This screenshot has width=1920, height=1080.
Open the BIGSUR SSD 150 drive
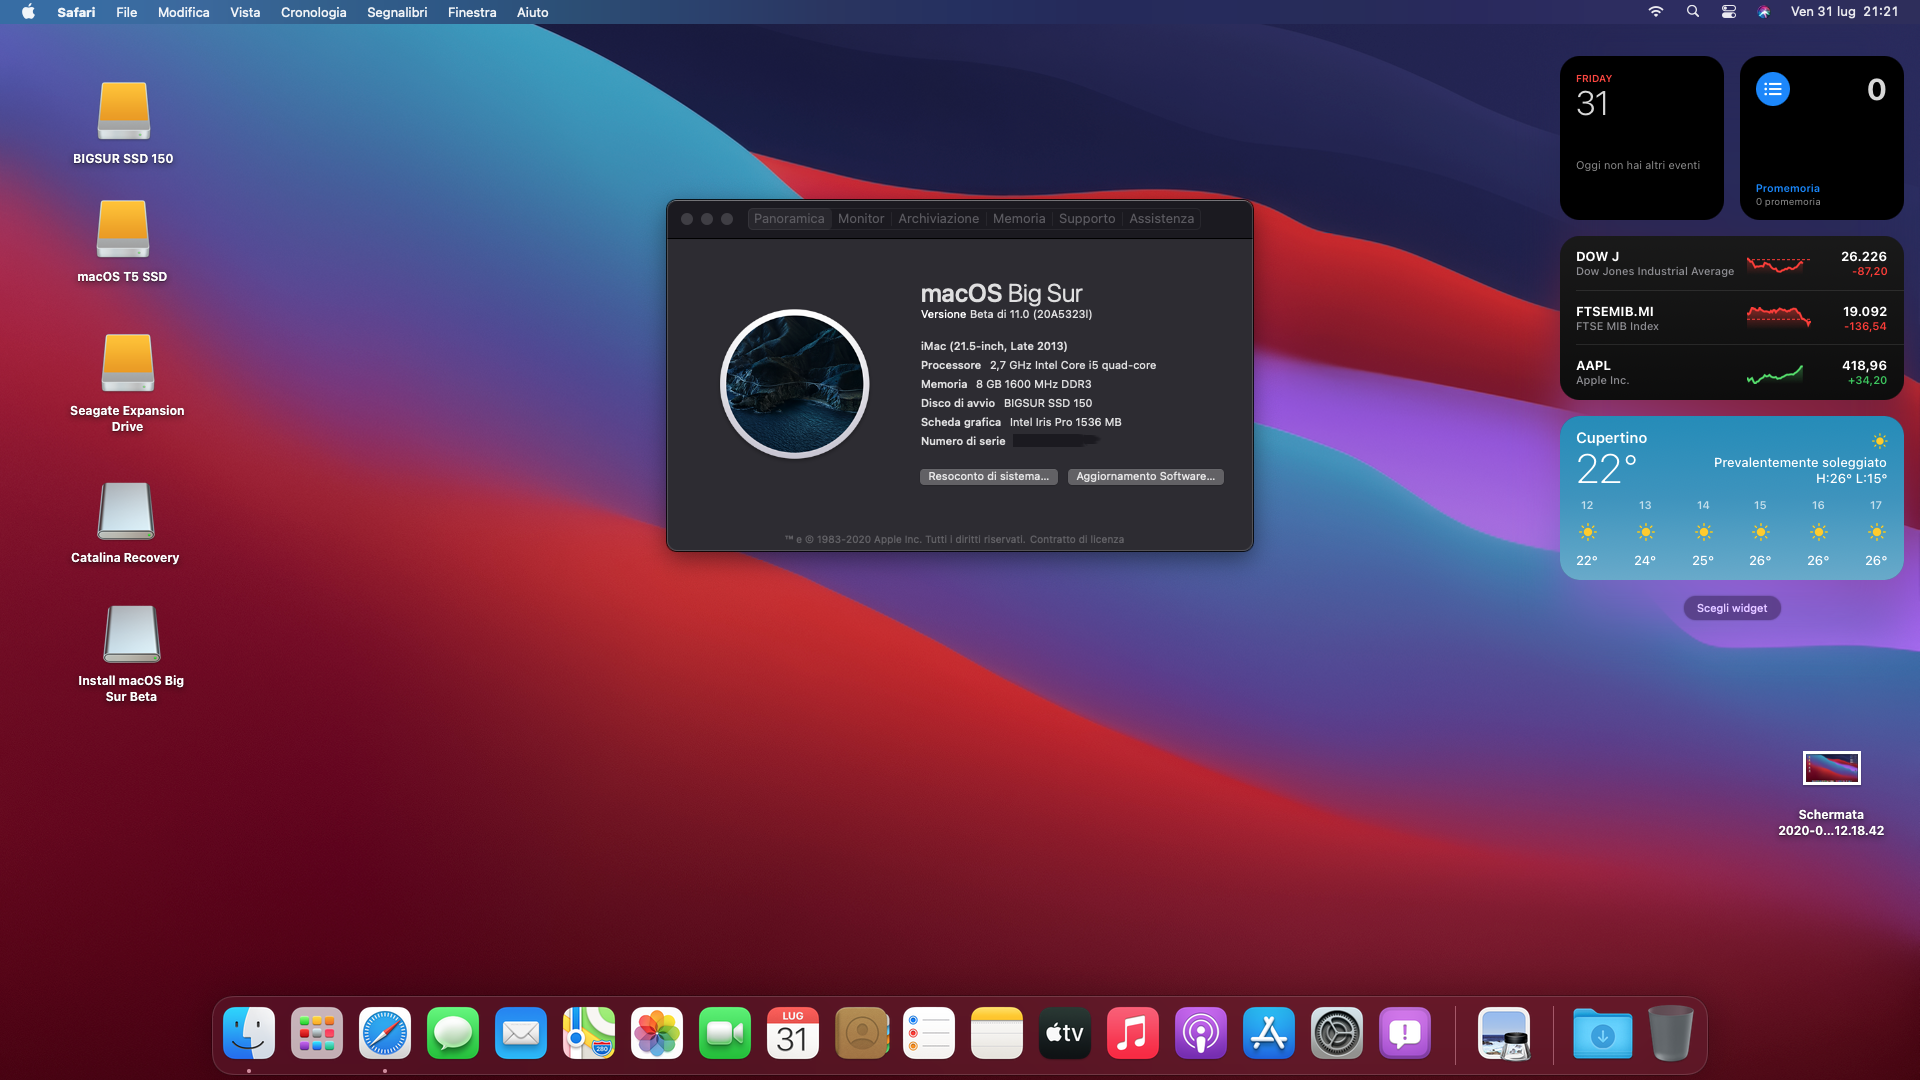(x=123, y=112)
